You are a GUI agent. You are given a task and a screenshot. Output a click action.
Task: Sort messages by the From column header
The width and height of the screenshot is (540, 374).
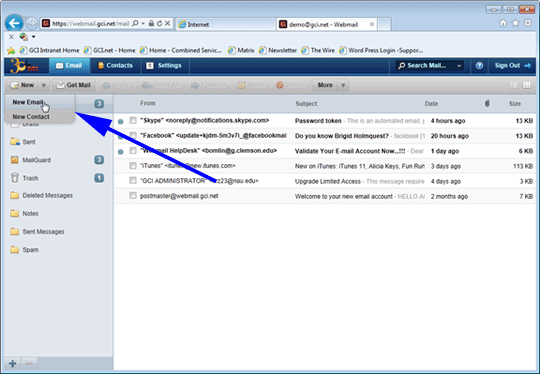148,103
